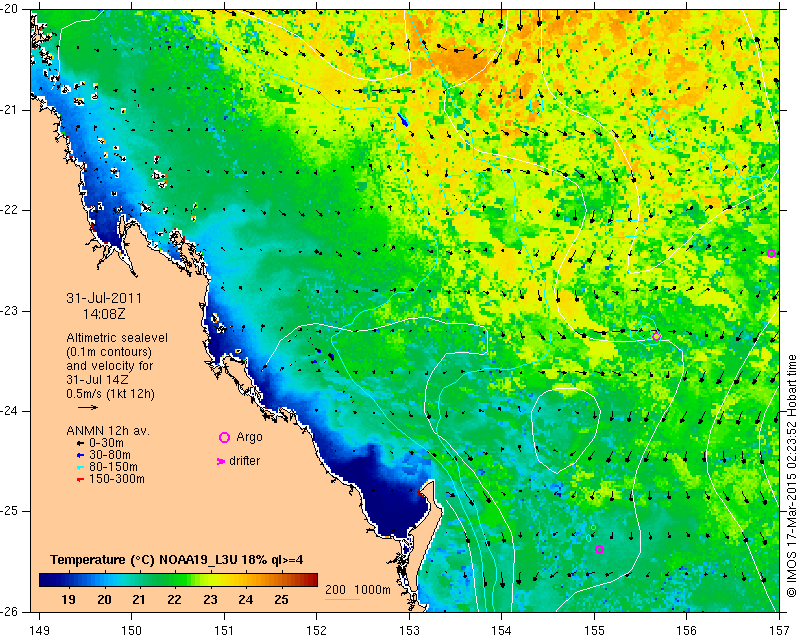
Task: Pick the dark blue end of the temperature colorbar
Action: [46, 580]
